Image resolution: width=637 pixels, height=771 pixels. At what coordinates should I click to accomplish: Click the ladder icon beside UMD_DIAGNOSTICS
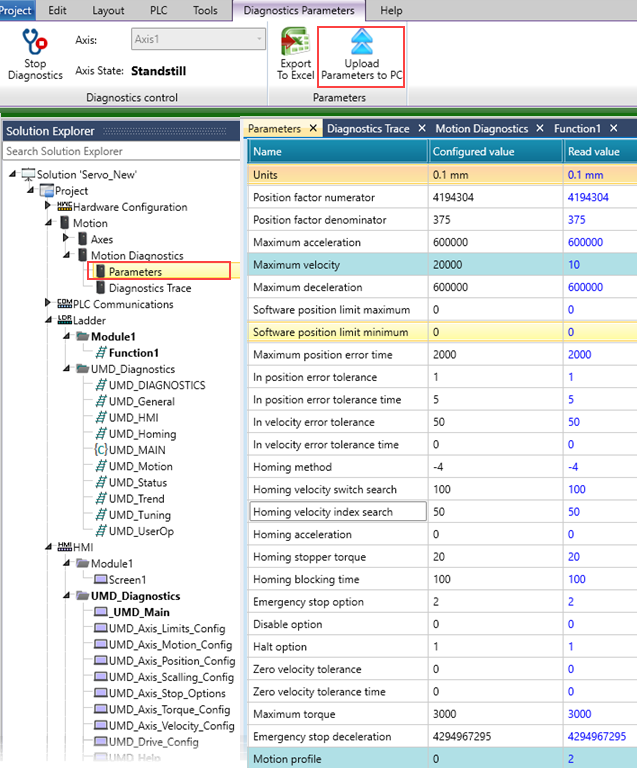101,385
